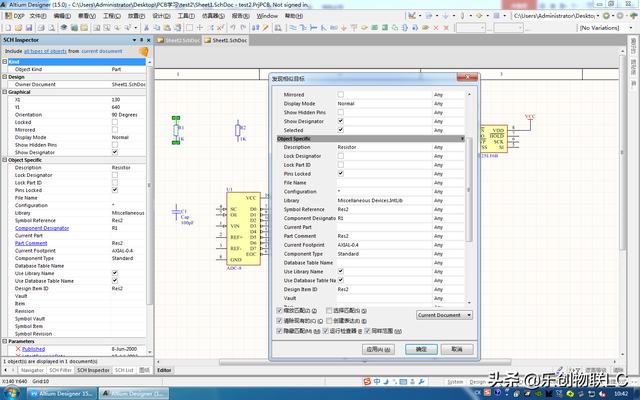Viewport: 640px width, 400px height.
Task: Uncheck Show Designator in the dialog
Action: (340, 121)
